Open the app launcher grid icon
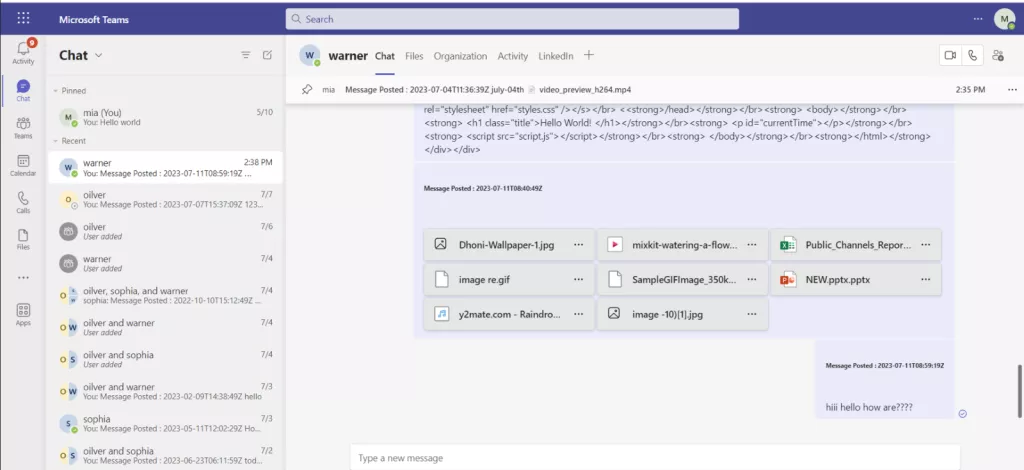Screen dimensions: 1024x470 coord(23,18)
